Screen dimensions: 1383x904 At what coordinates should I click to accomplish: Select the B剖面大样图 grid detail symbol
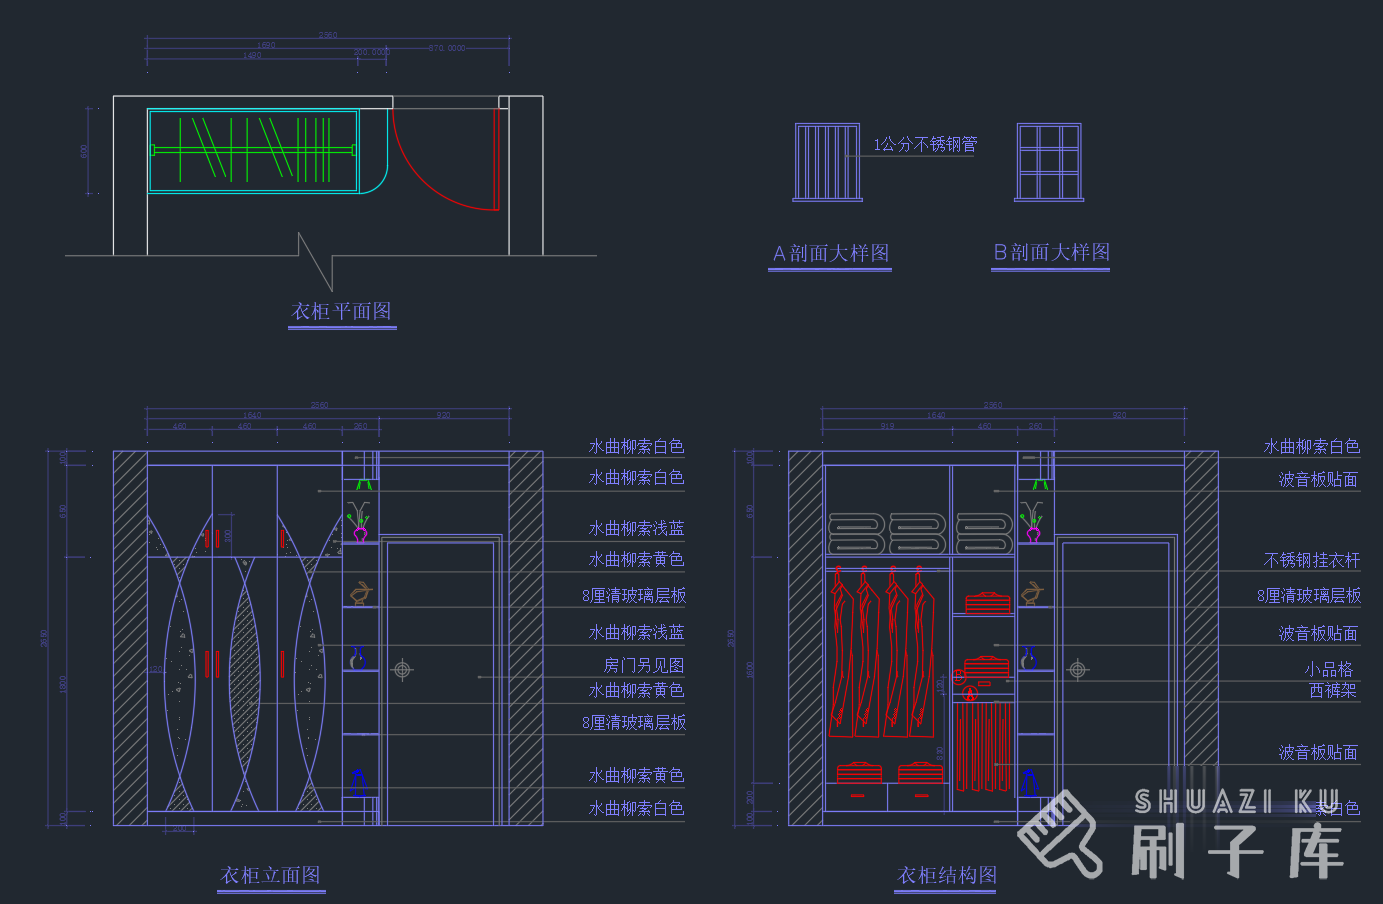point(1049,162)
